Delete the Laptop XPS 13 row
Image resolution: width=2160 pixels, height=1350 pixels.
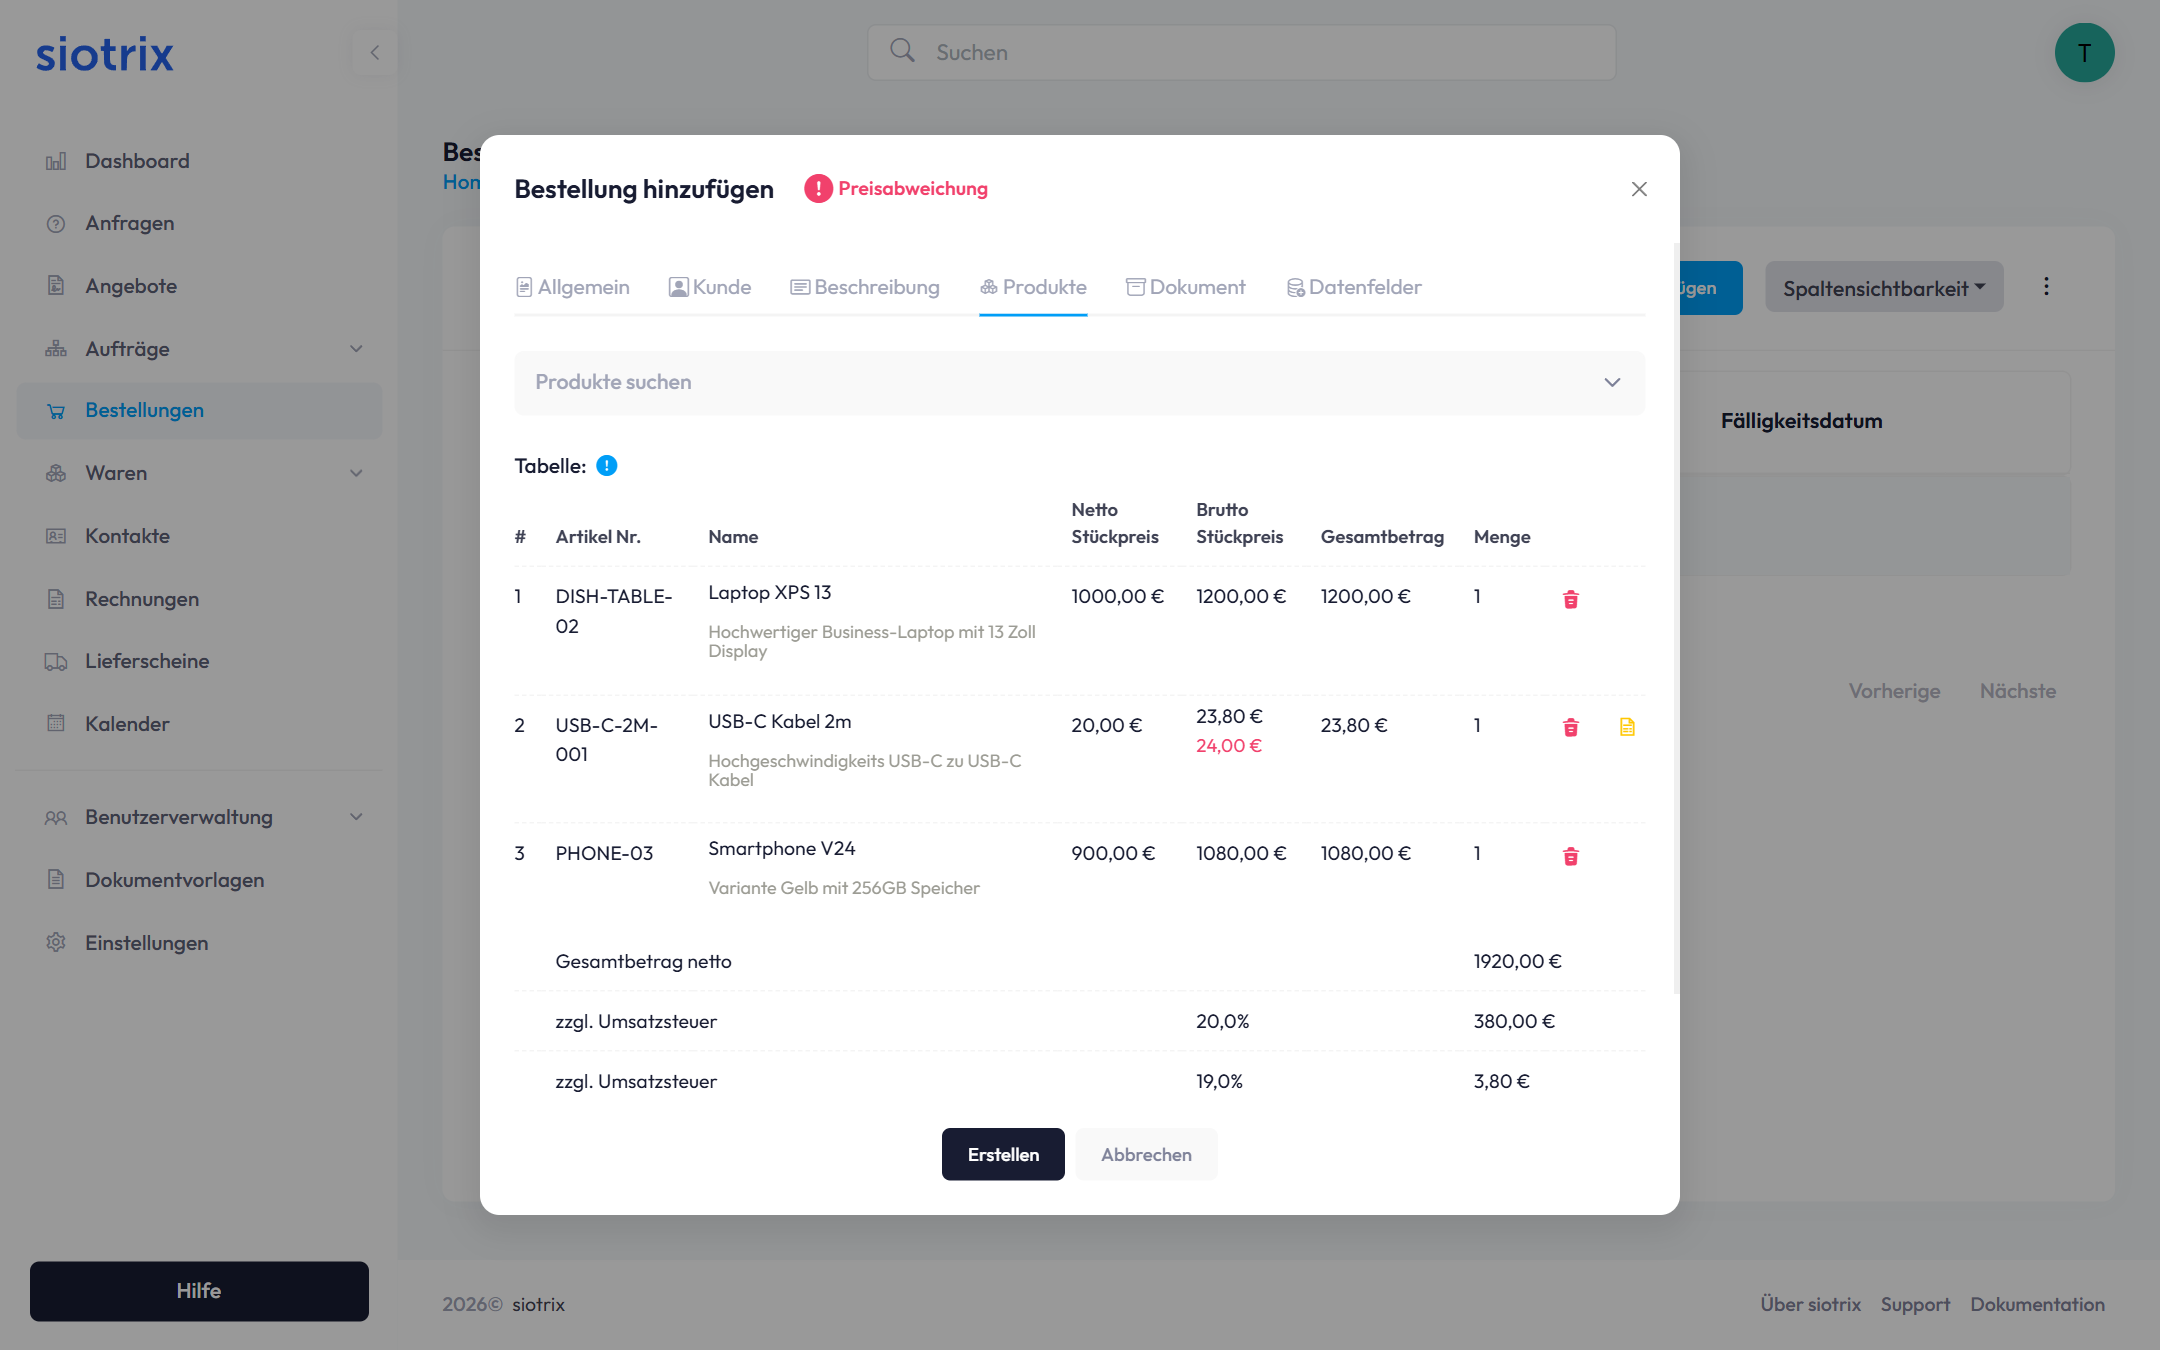click(x=1570, y=599)
